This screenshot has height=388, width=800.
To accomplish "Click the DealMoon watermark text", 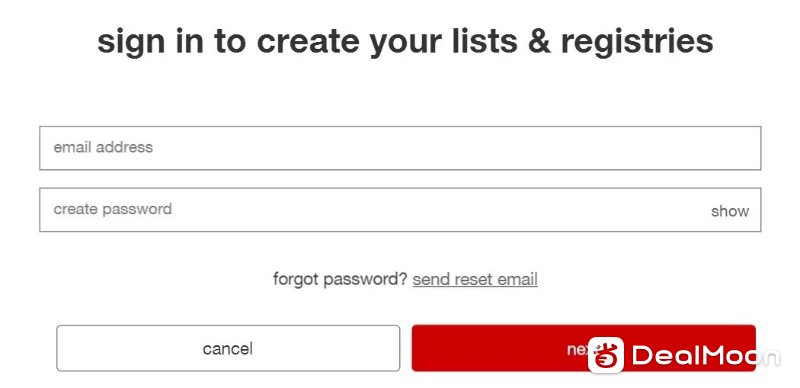I will [705, 355].
